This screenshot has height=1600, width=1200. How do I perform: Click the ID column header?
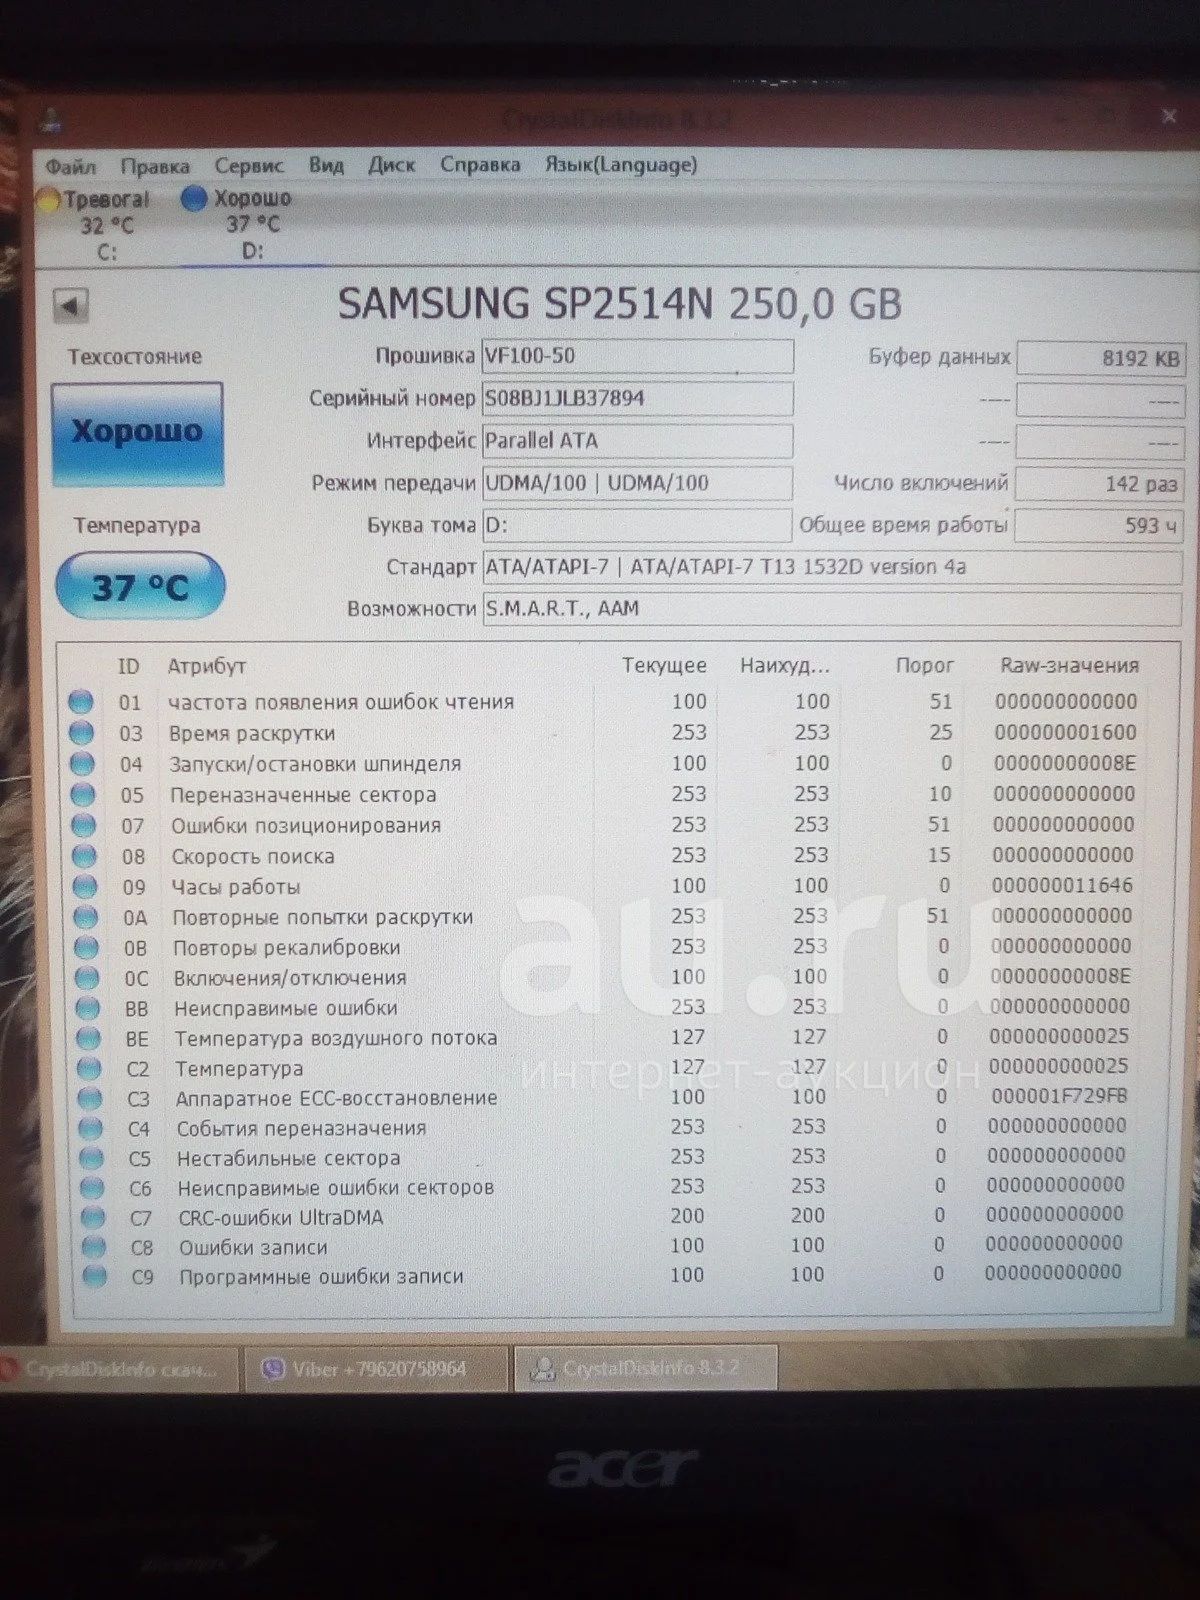click(x=128, y=666)
